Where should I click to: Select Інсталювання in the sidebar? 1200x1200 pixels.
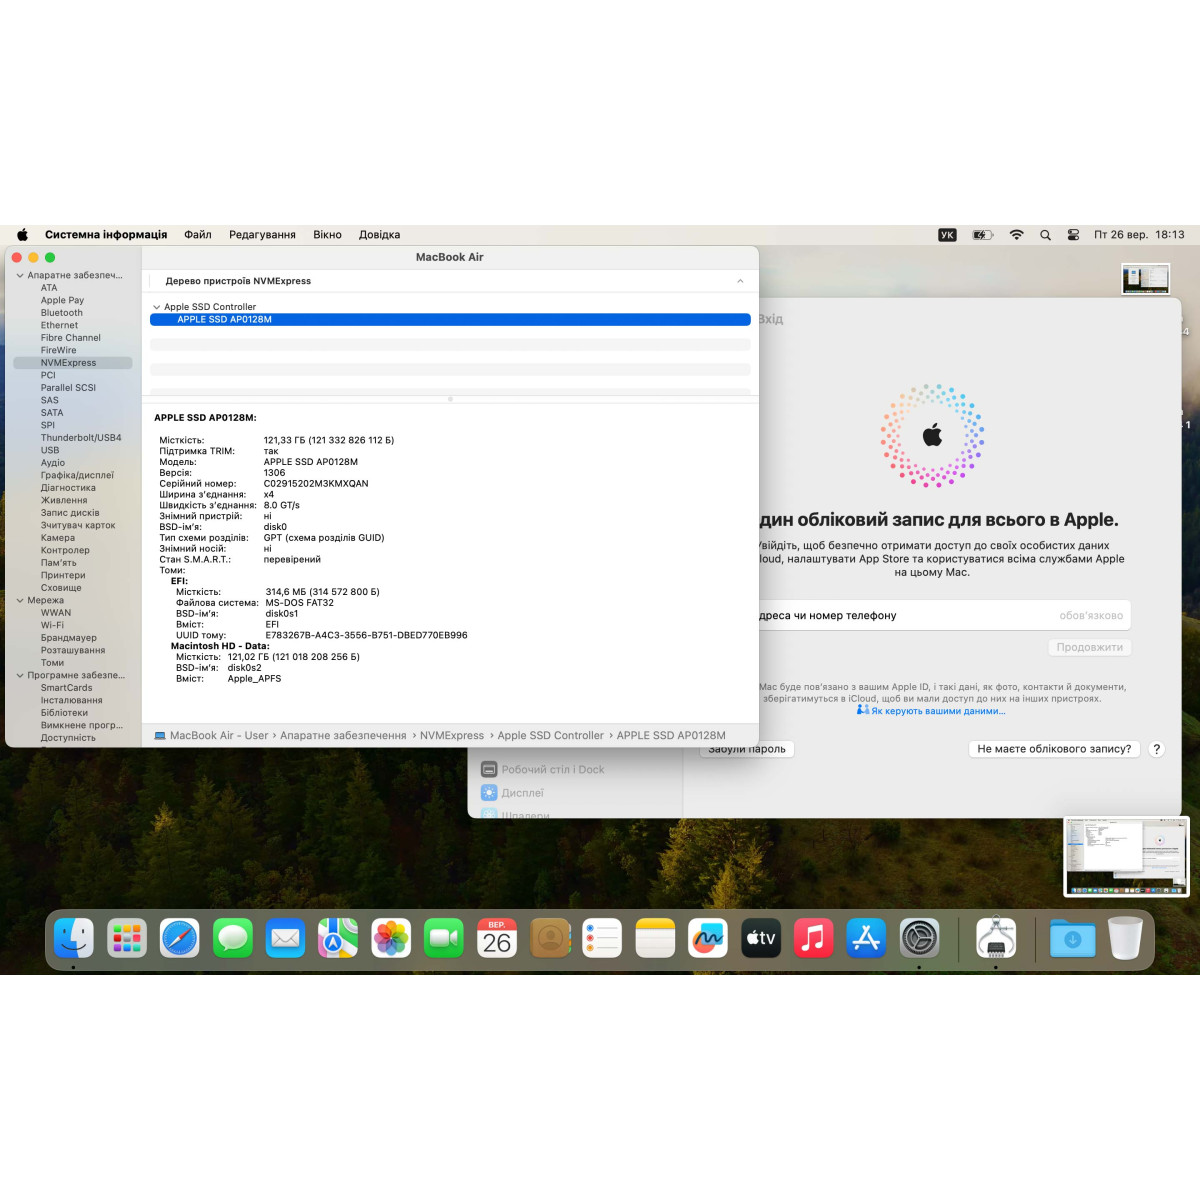(71, 700)
